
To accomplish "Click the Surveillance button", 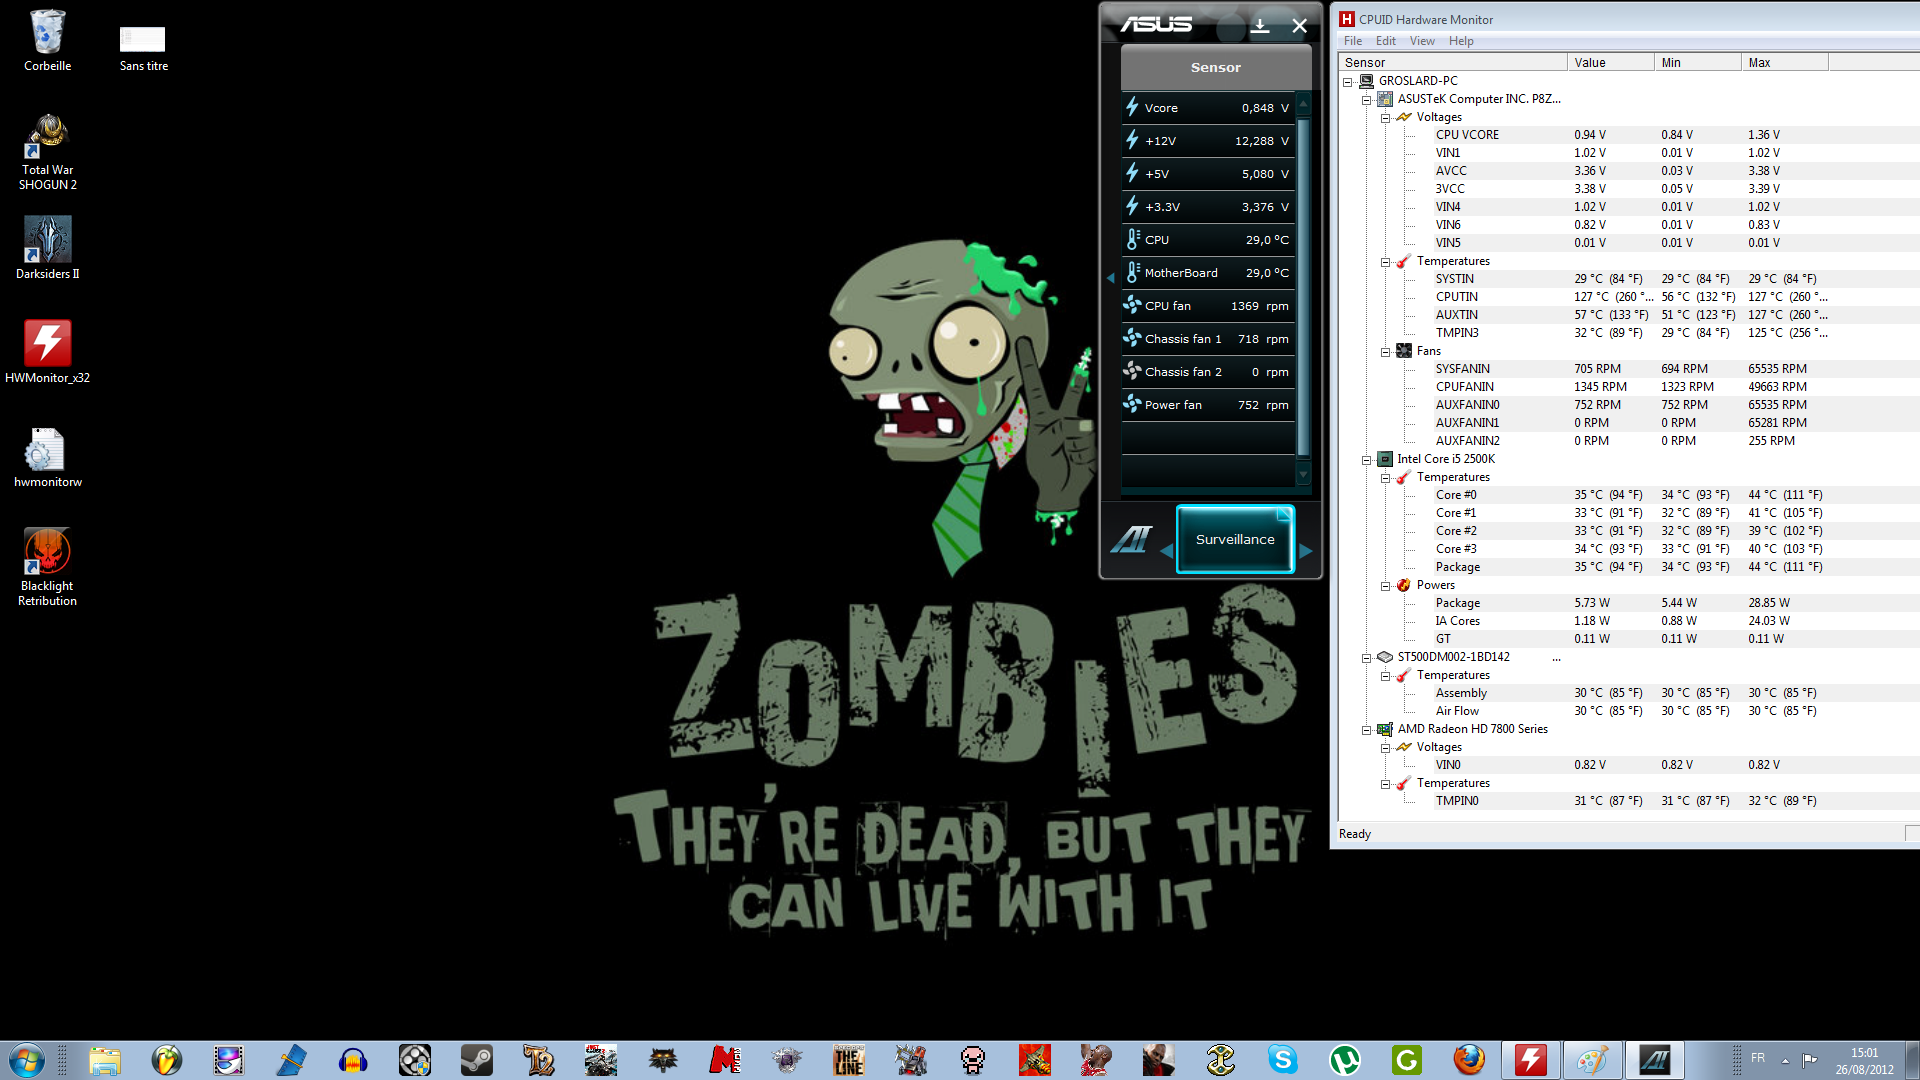I will point(1235,539).
